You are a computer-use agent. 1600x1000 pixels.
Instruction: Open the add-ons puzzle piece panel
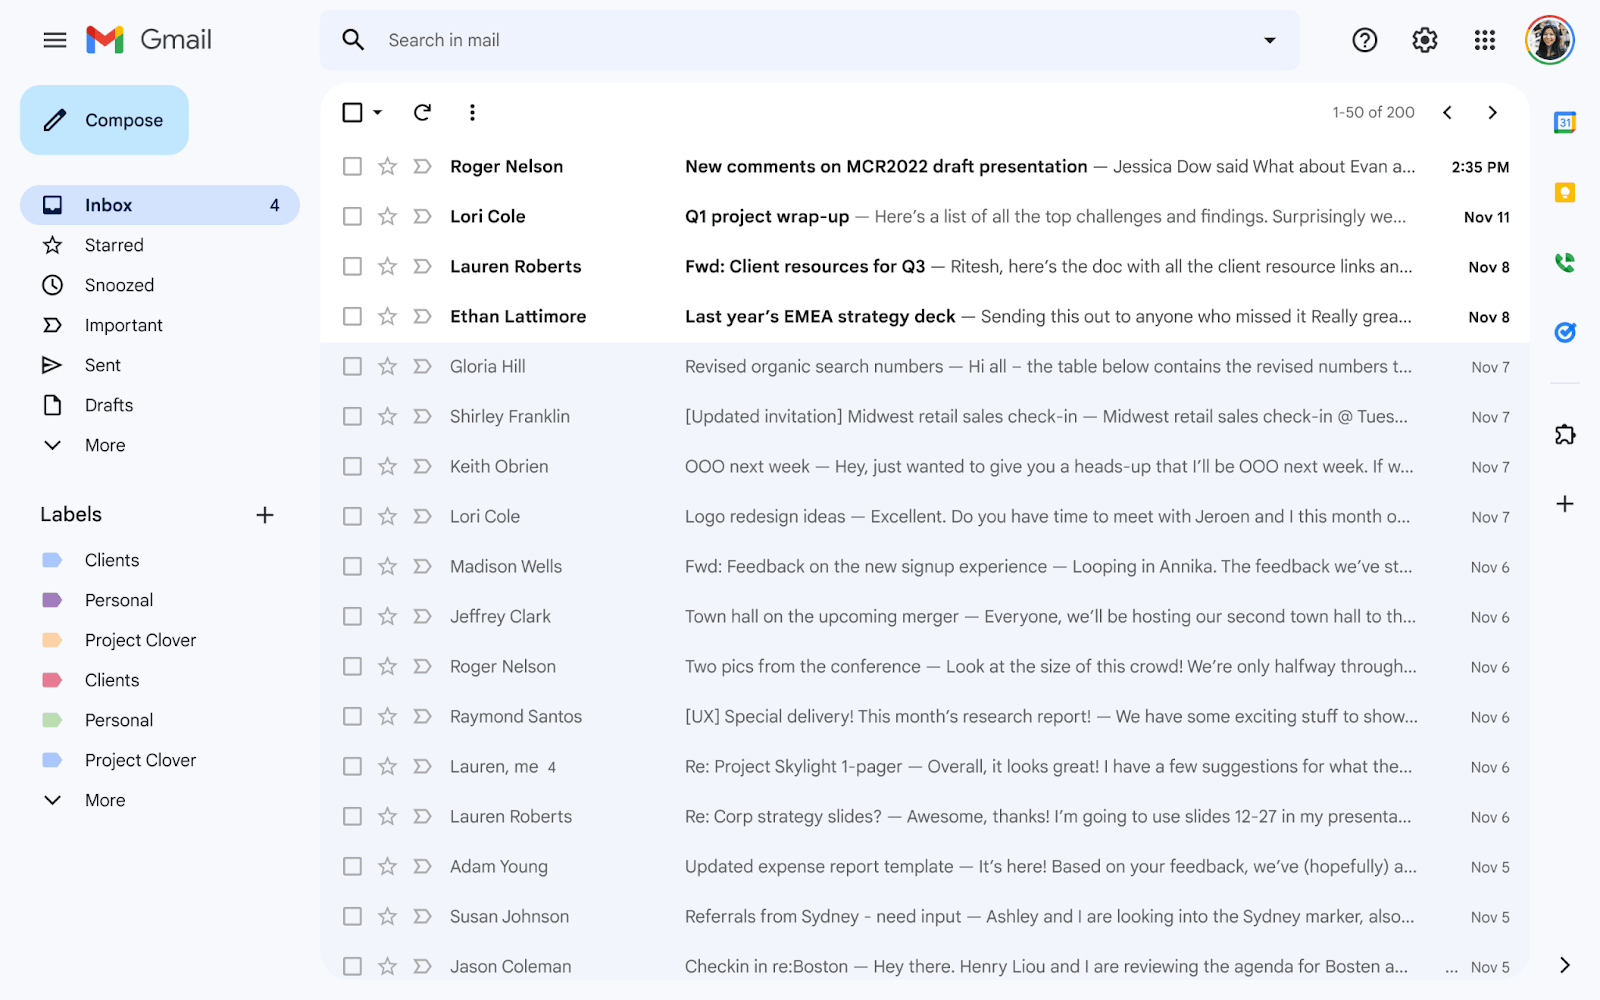[x=1565, y=434]
